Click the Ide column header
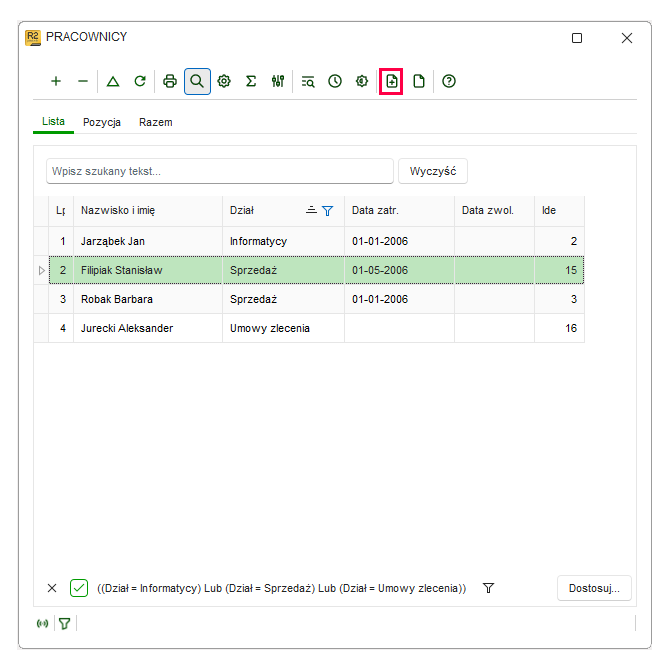 559,210
